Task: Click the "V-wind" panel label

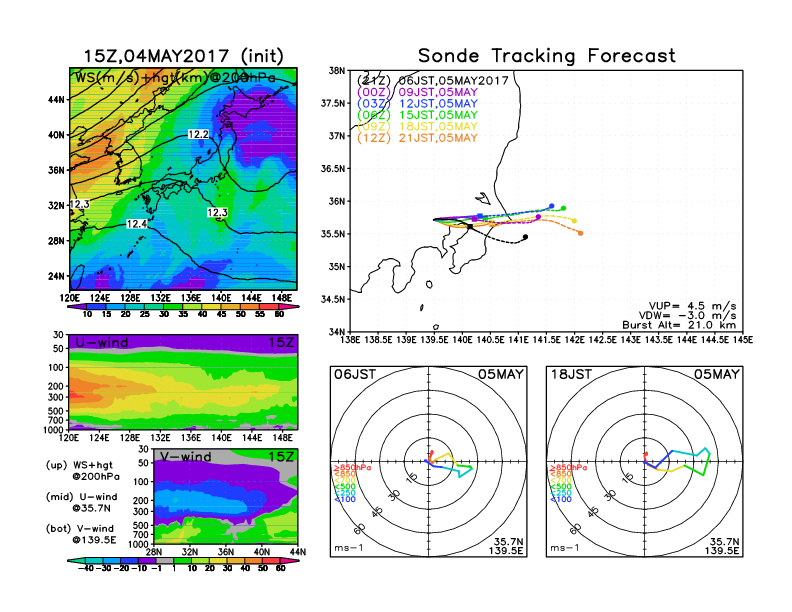Action: tap(186, 457)
